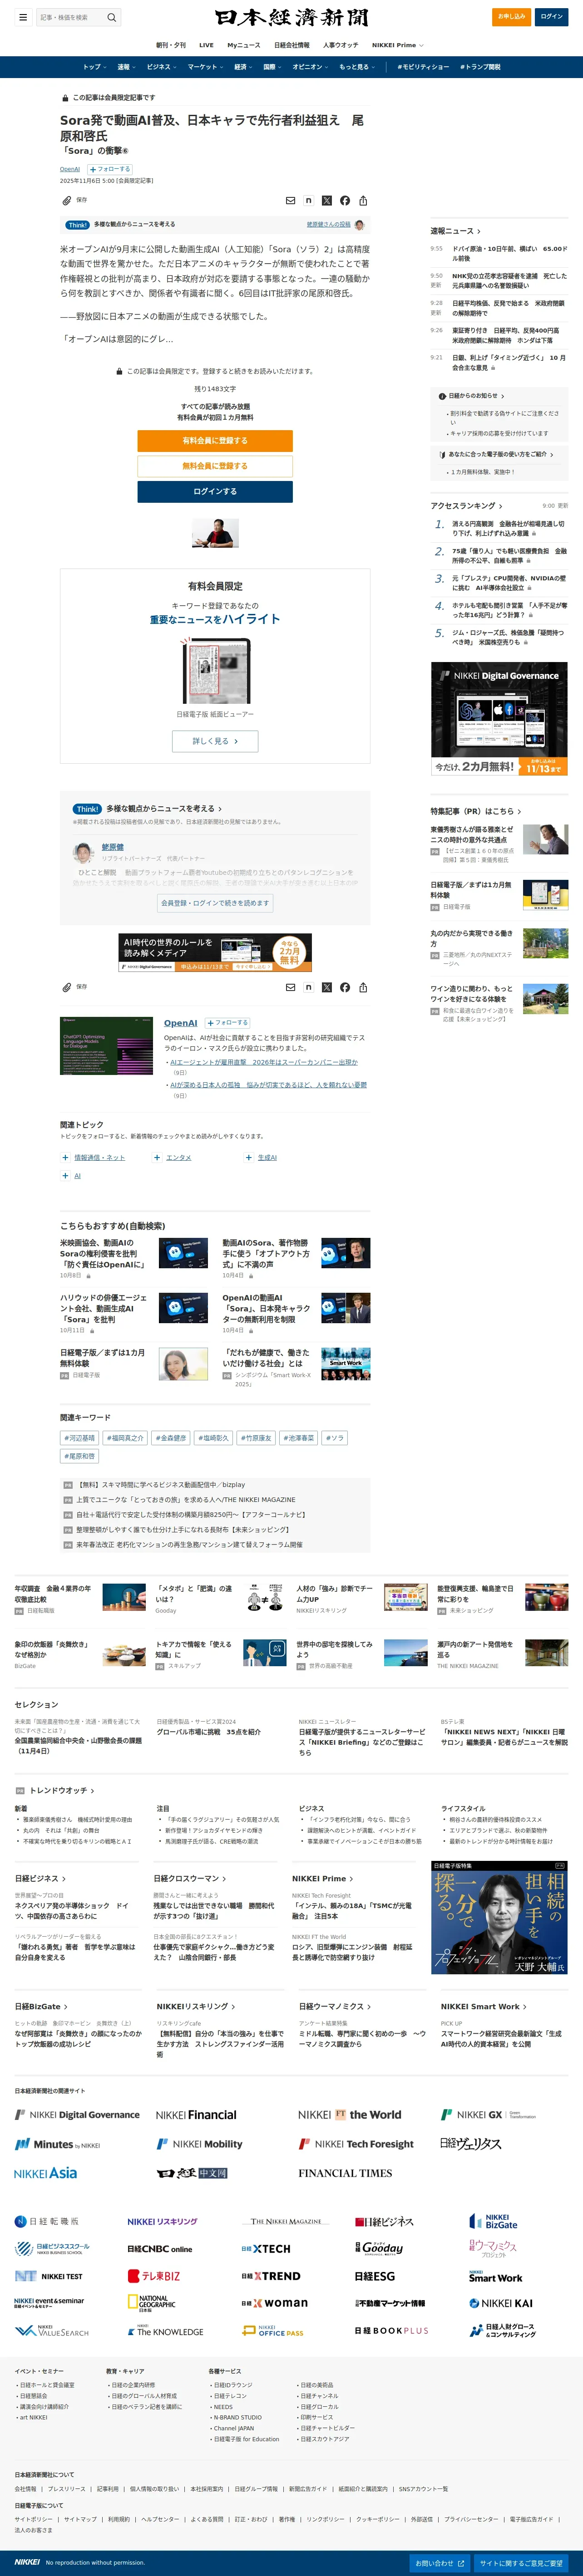583x2576 pixels.
Task: Open the NIKKEI Tech Foresight logo
Action: coord(356,2144)
